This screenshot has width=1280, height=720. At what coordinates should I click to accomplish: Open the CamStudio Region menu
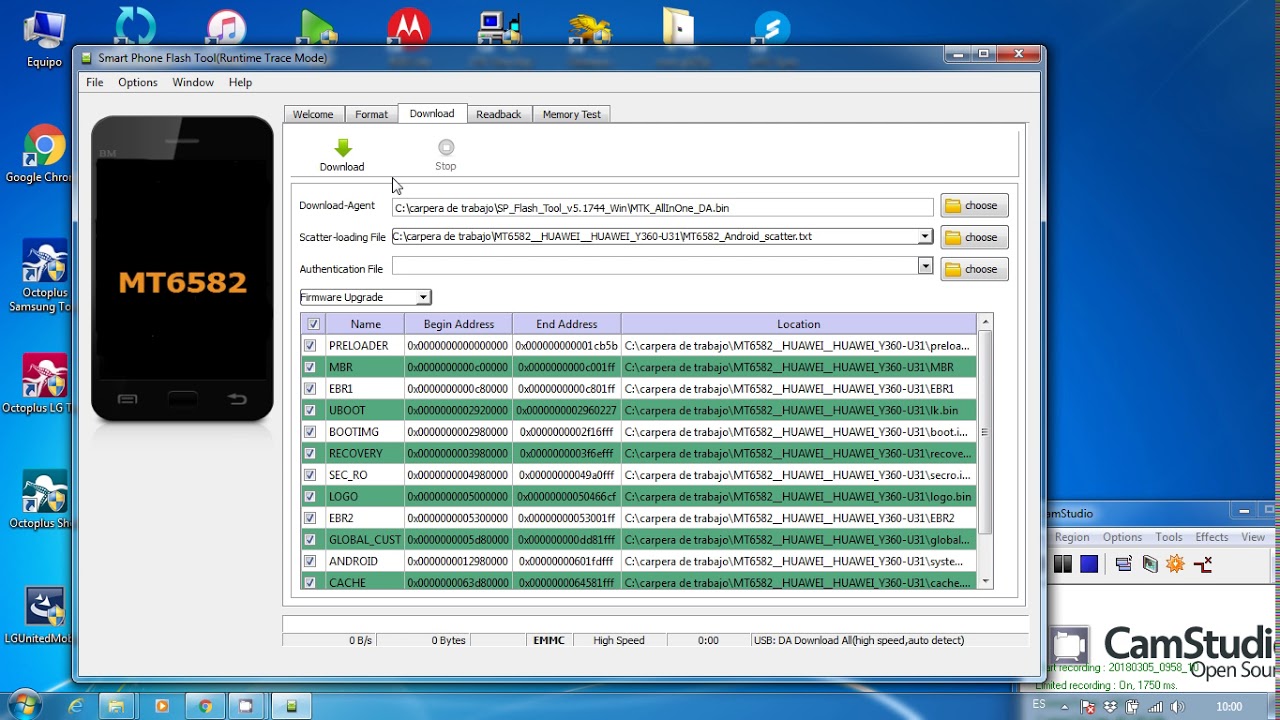(1072, 537)
